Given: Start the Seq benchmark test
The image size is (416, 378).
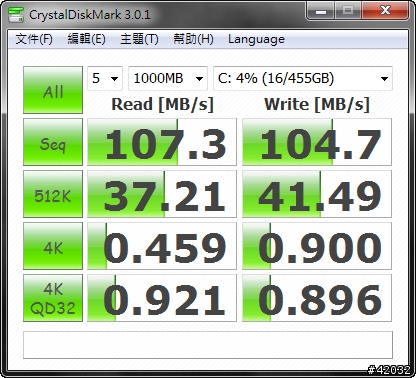Looking at the screenshot, I should [x=53, y=142].
